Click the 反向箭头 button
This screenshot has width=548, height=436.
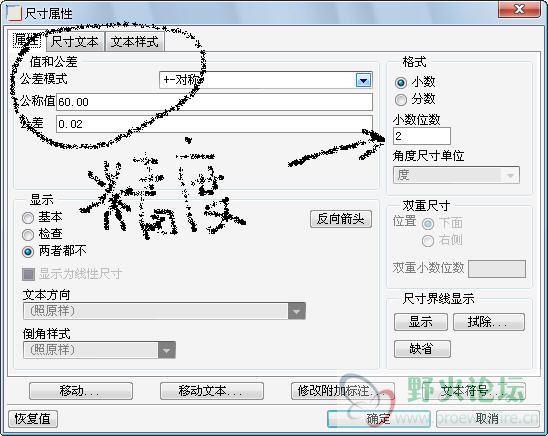(341, 219)
